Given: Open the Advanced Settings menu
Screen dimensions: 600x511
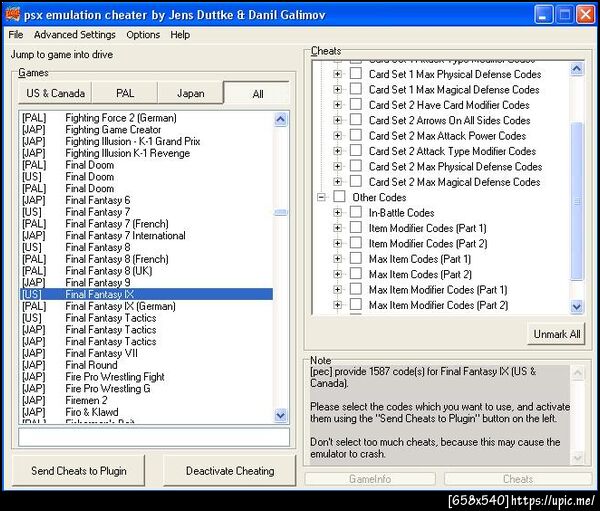Looking at the screenshot, I should pyautogui.click(x=75, y=35).
